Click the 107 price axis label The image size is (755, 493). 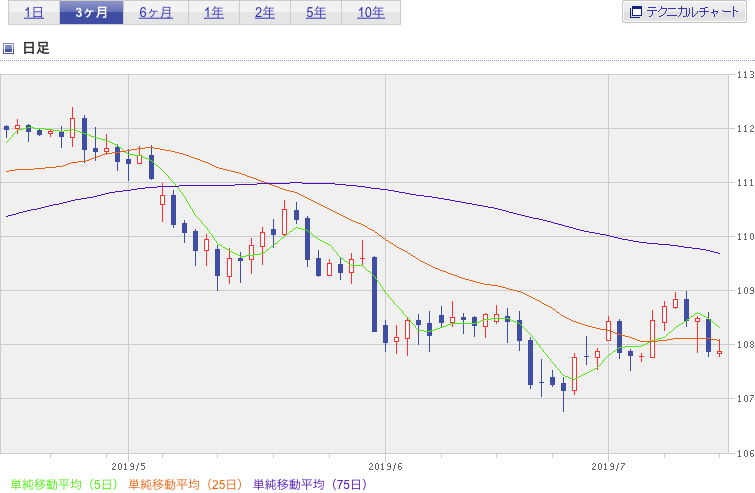pos(745,398)
